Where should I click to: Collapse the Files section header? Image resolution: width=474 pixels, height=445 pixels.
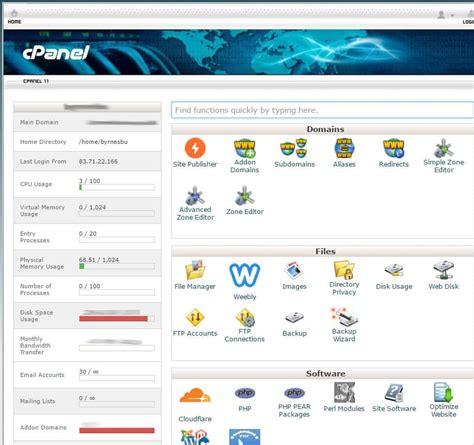point(323,251)
